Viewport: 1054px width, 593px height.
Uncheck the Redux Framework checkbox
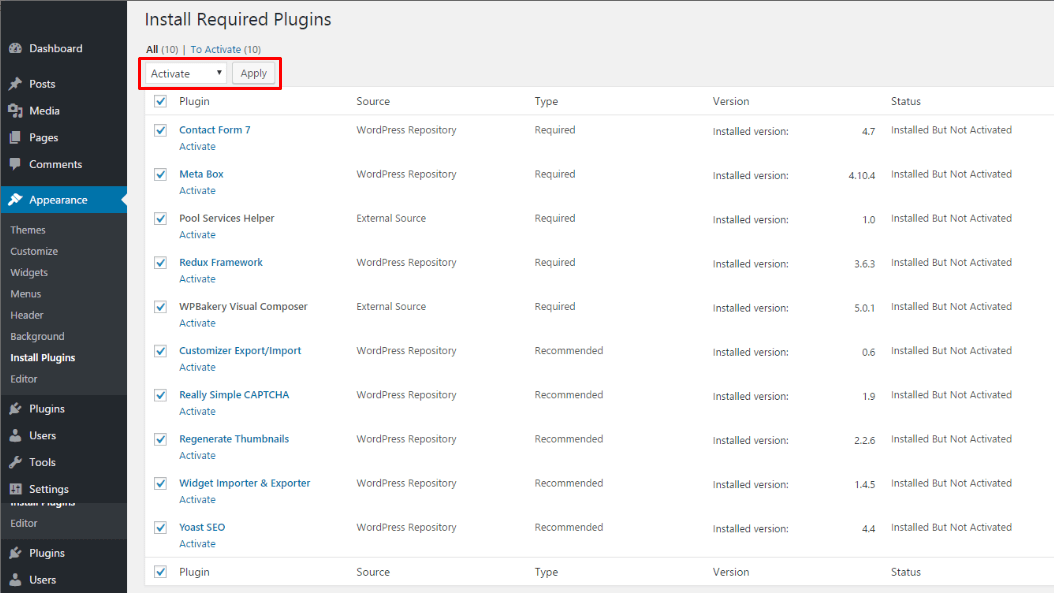click(161, 263)
